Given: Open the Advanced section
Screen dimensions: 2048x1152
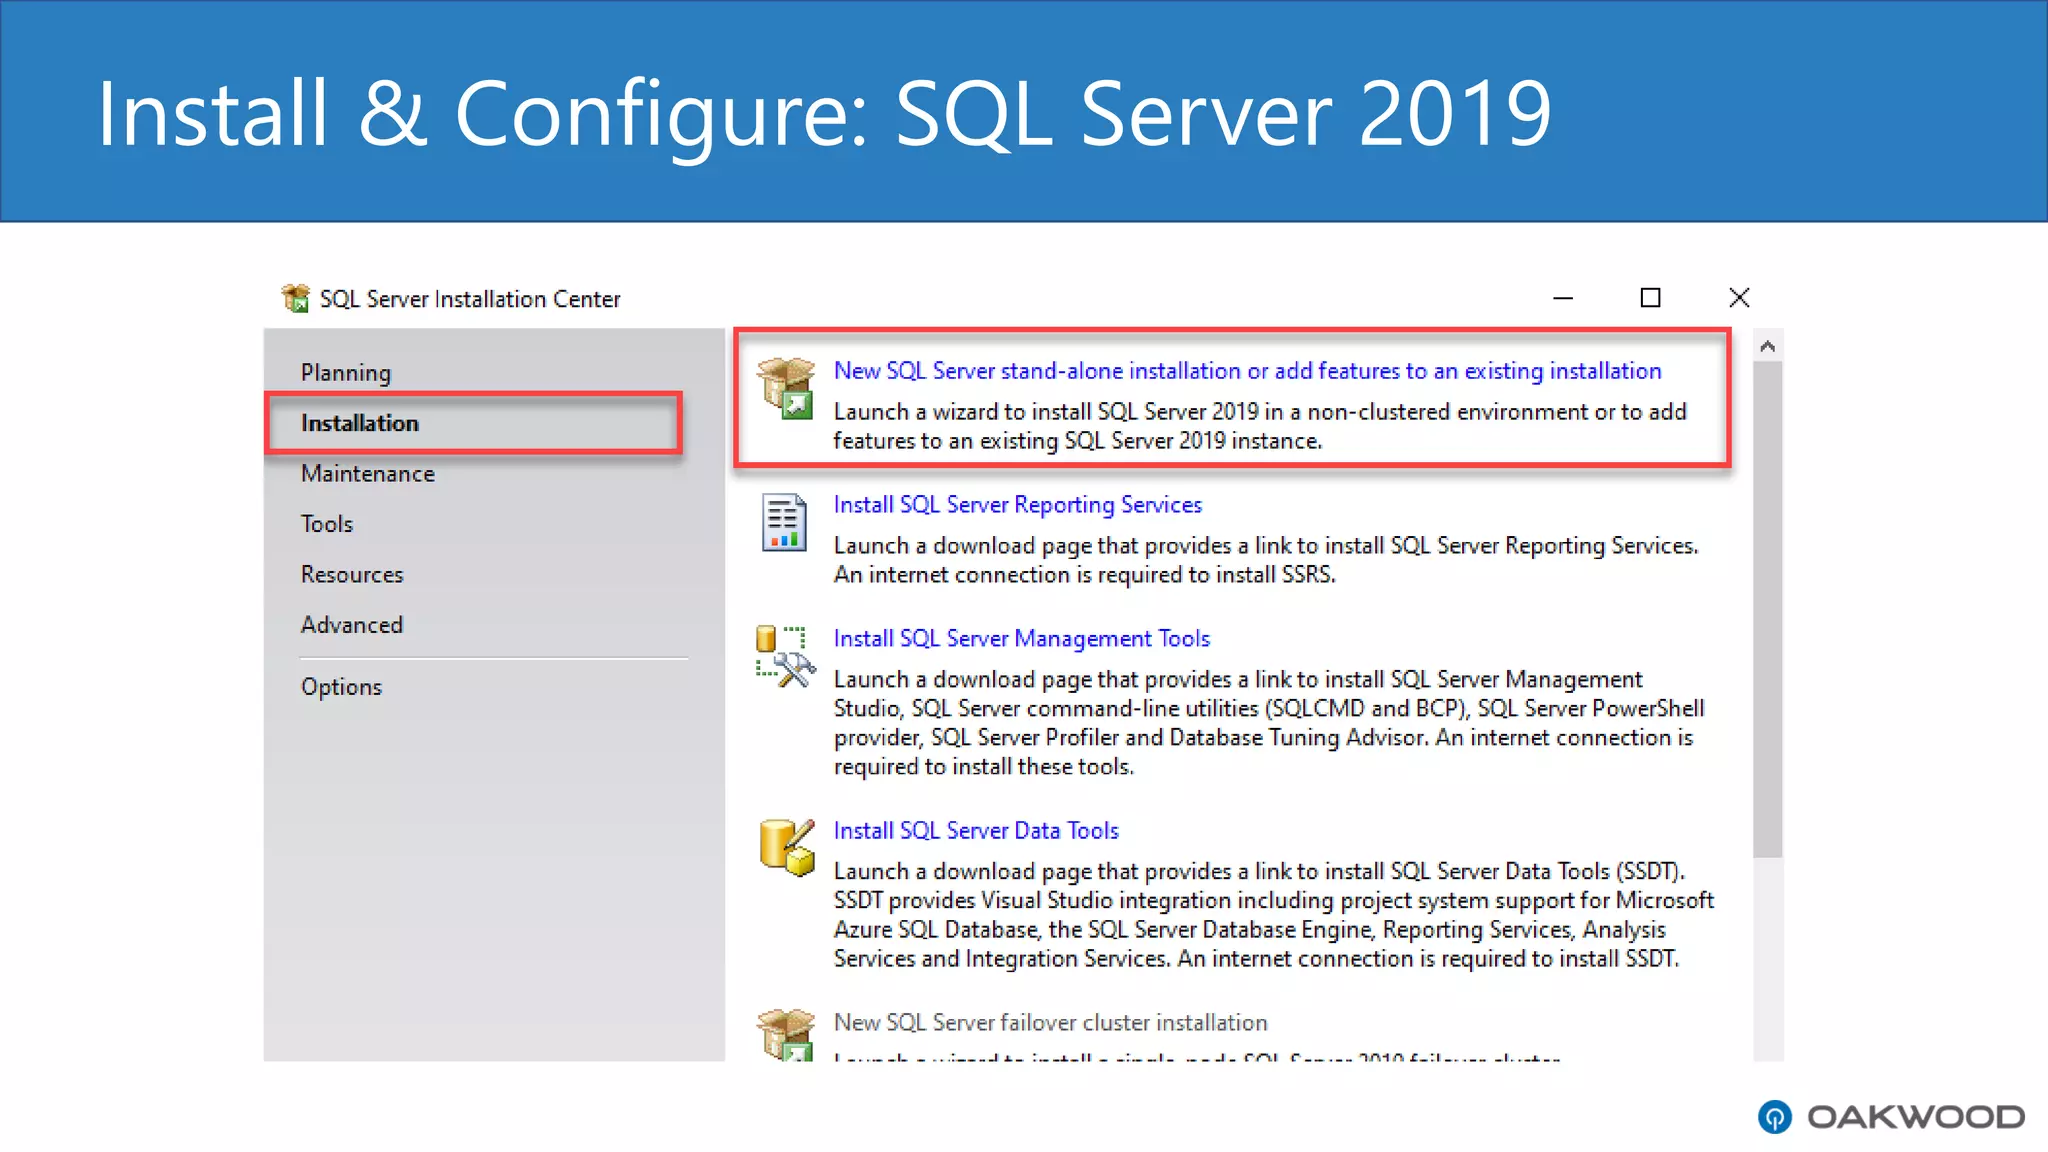Looking at the screenshot, I should (352, 625).
